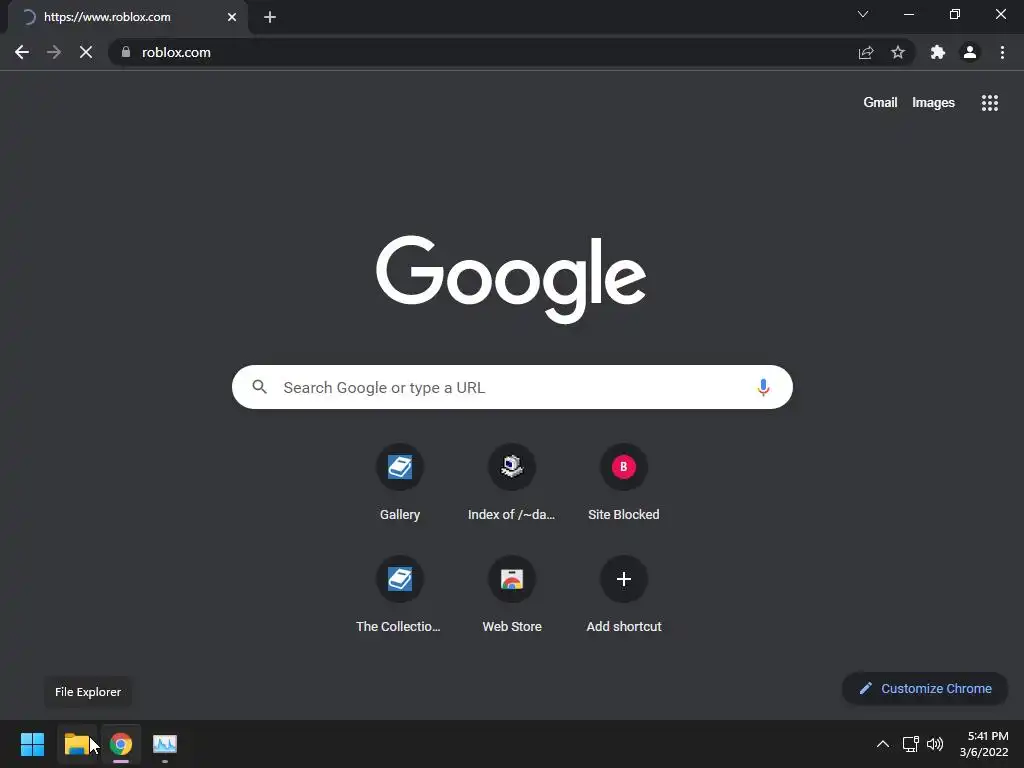Screen dimensions: 1024x768
Task: Start voice search with the microphone
Action: [x=763, y=387]
